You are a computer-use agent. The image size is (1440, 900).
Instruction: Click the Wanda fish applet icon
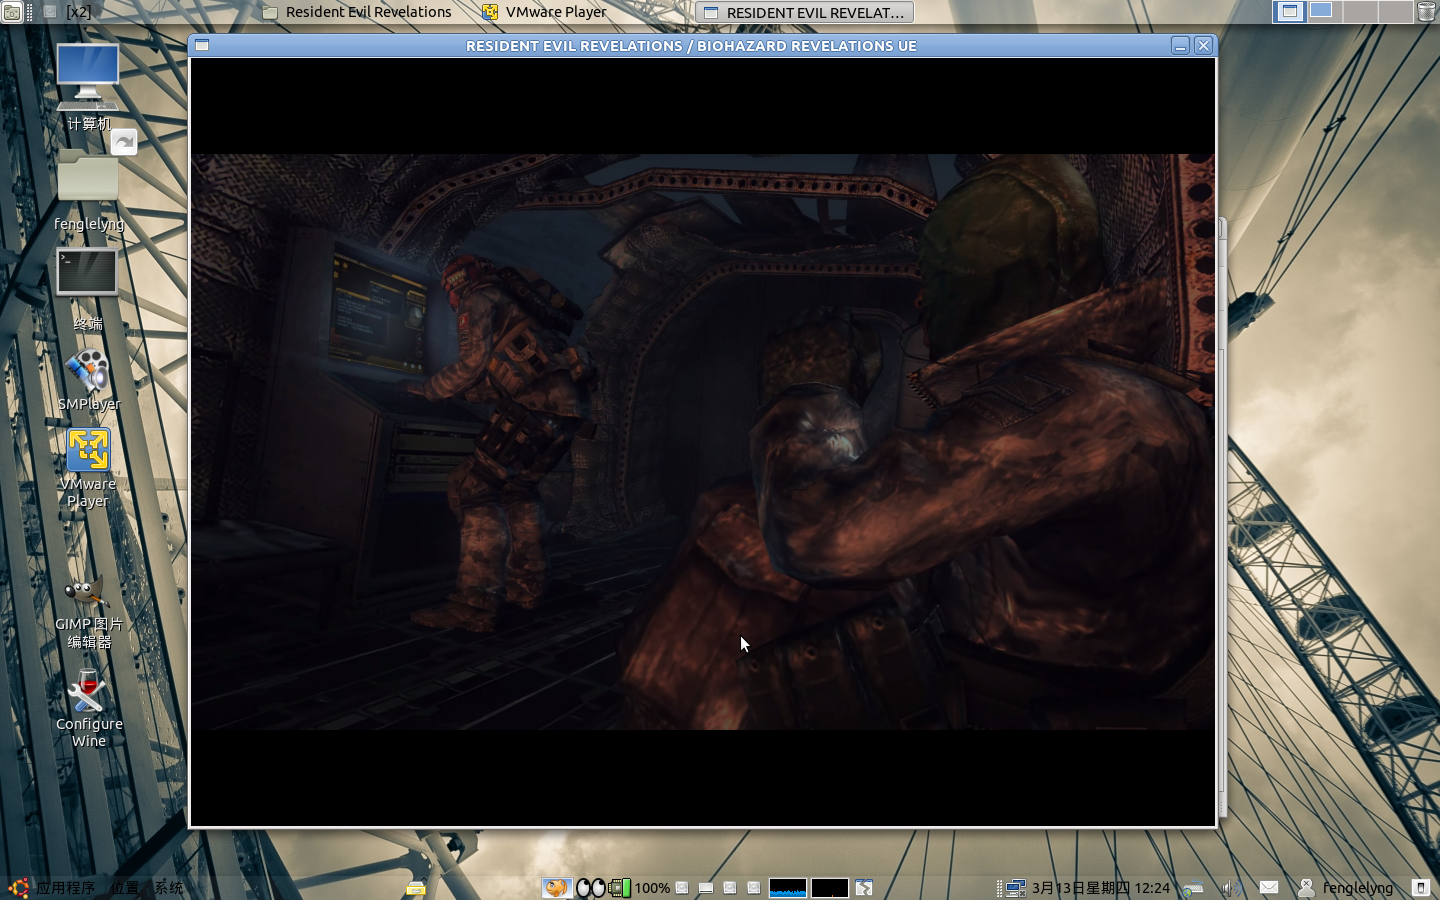tap(557, 888)
